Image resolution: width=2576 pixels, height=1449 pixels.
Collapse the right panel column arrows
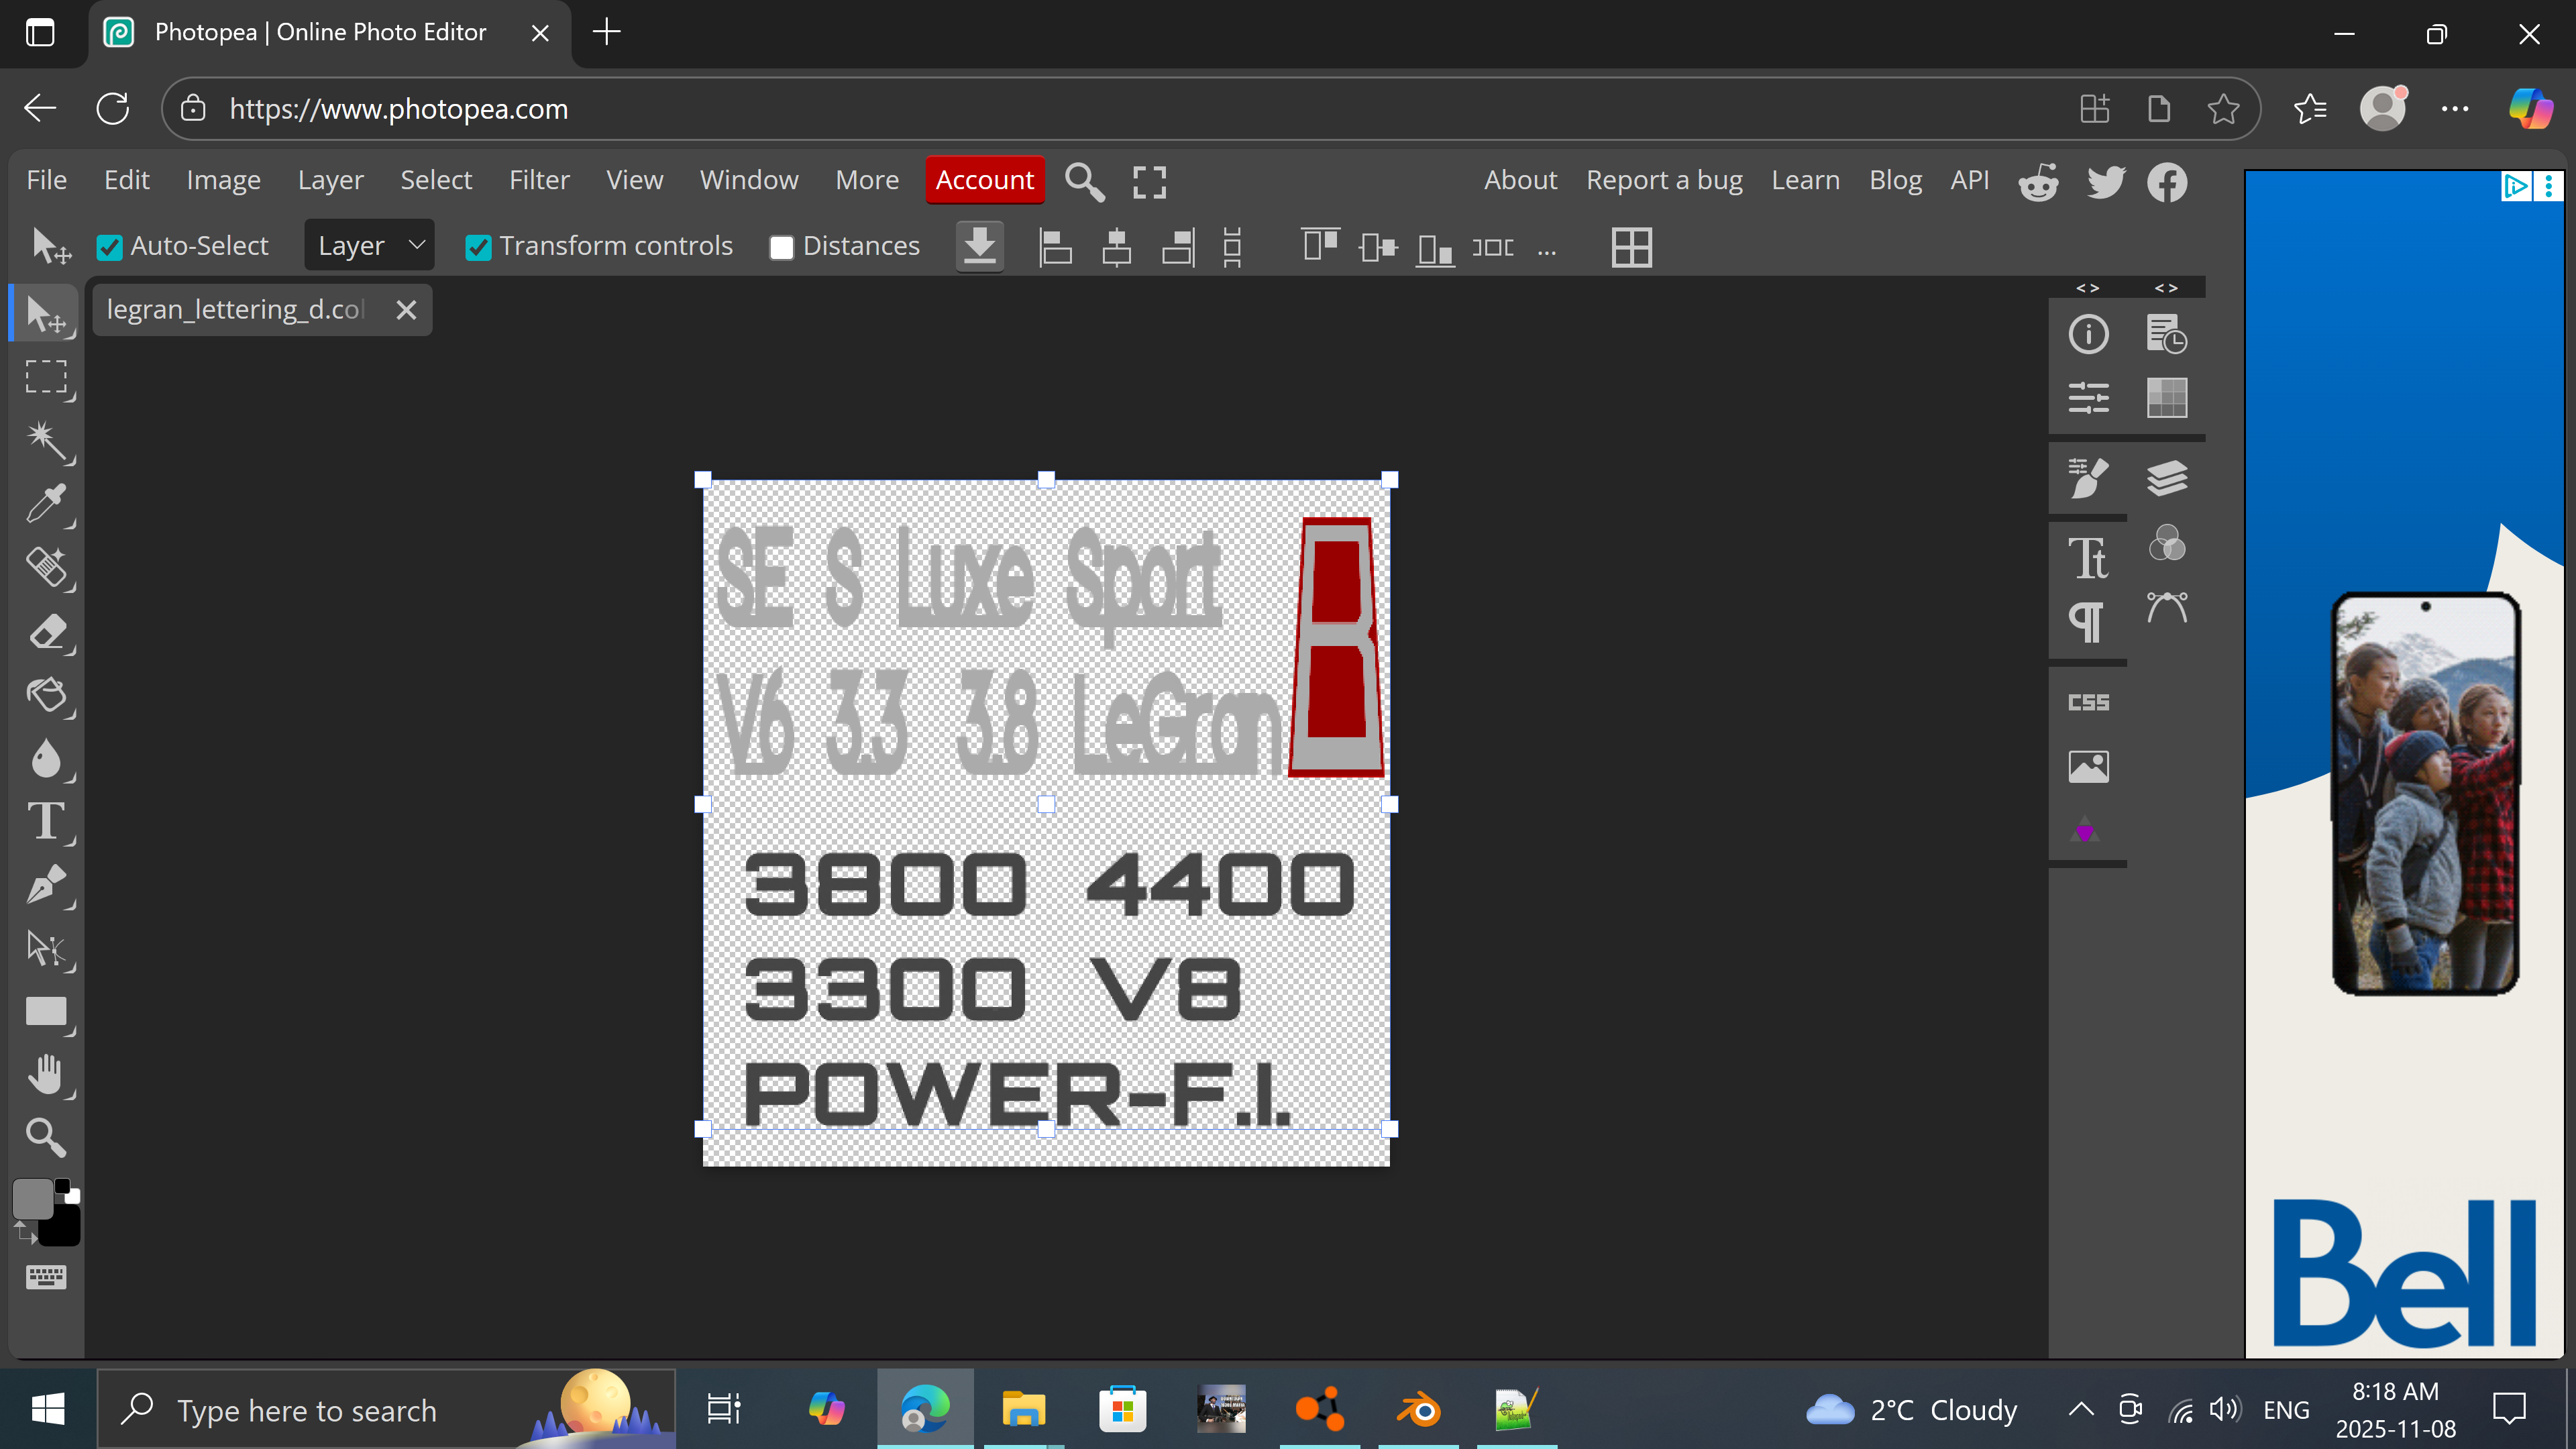click(2166, 288)
